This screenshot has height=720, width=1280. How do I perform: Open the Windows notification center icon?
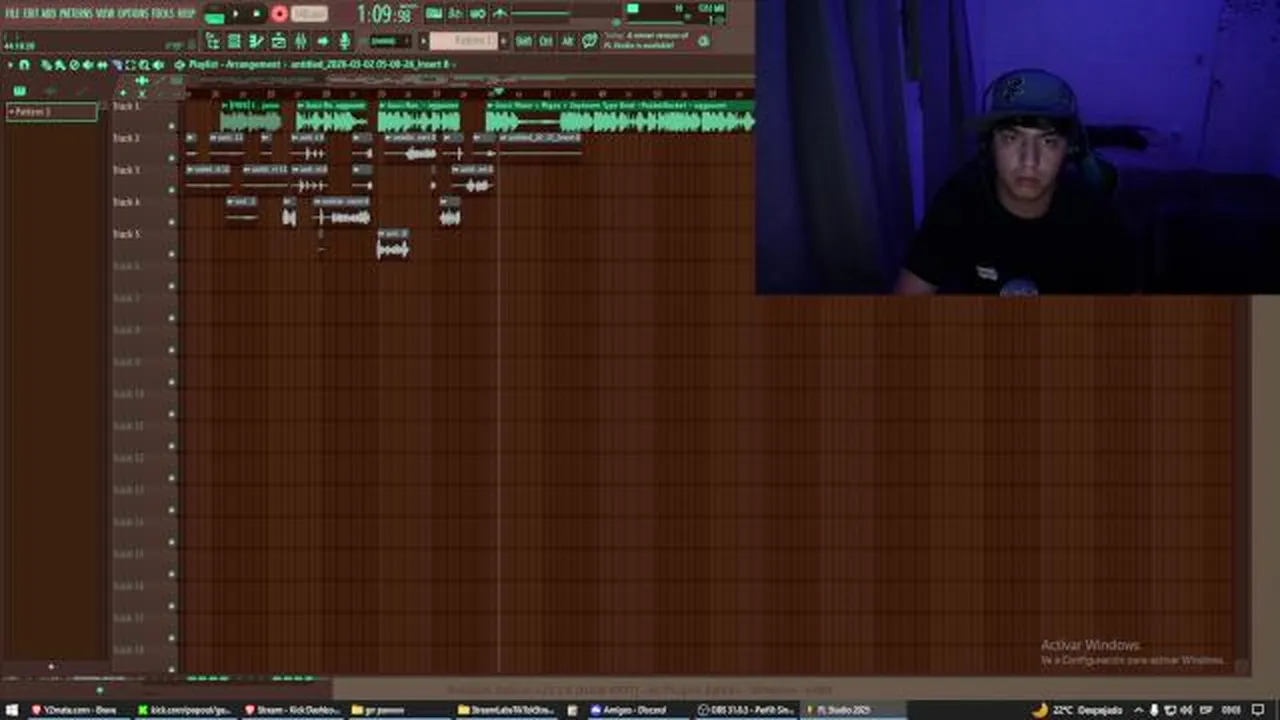point(1259,710)
